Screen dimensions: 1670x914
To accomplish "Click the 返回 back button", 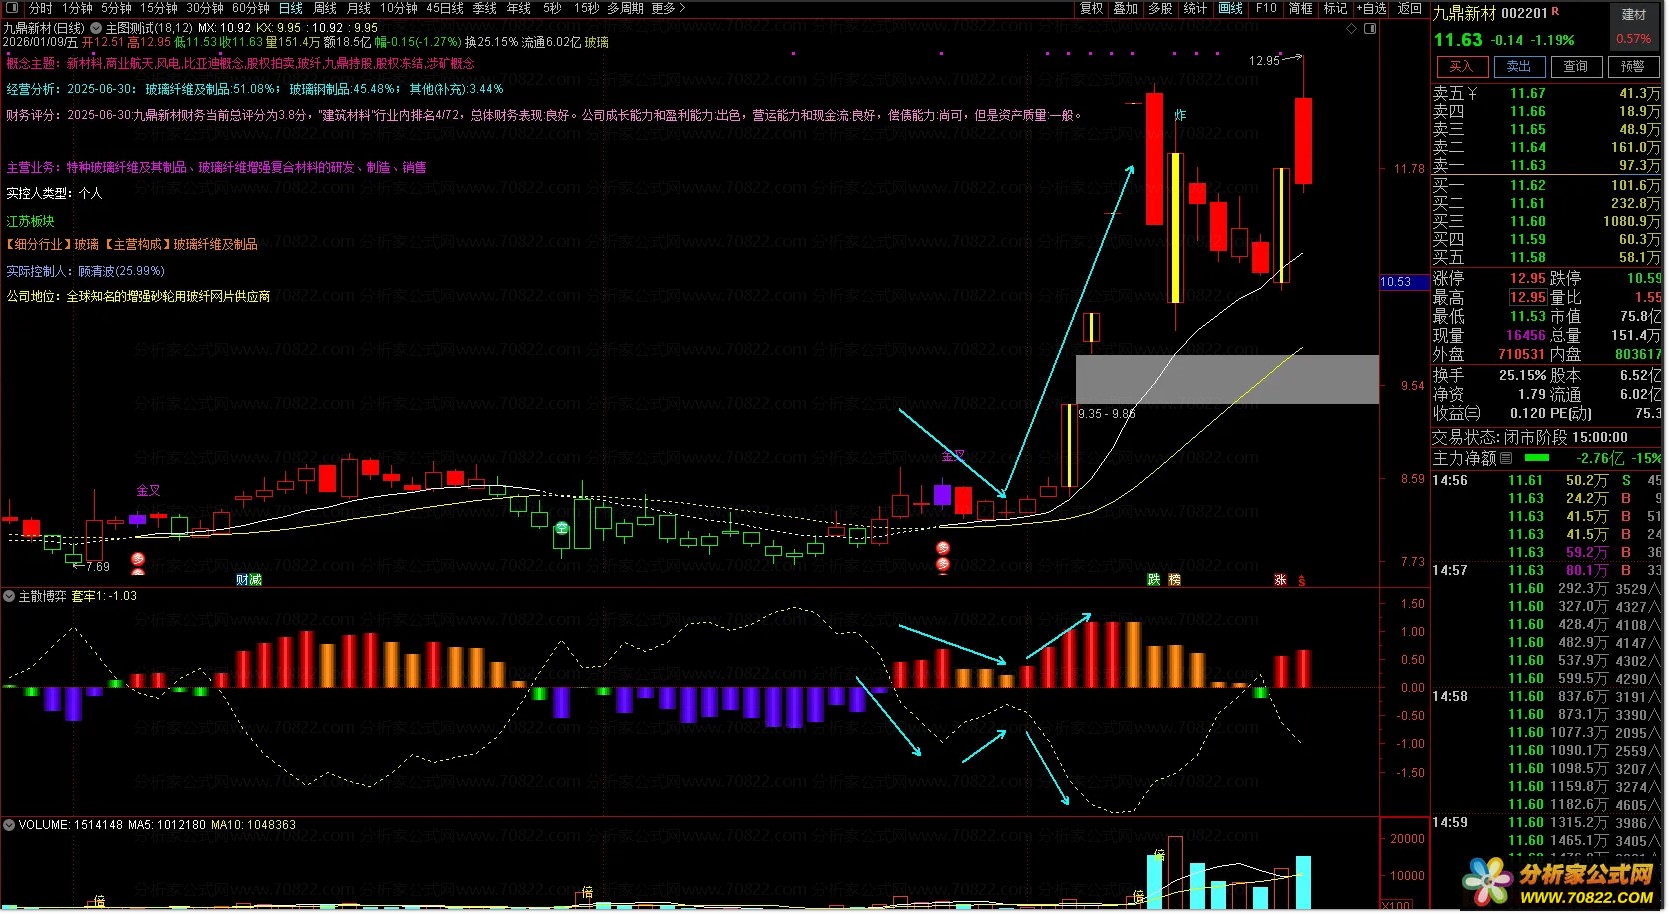I will click(1410, 8).
